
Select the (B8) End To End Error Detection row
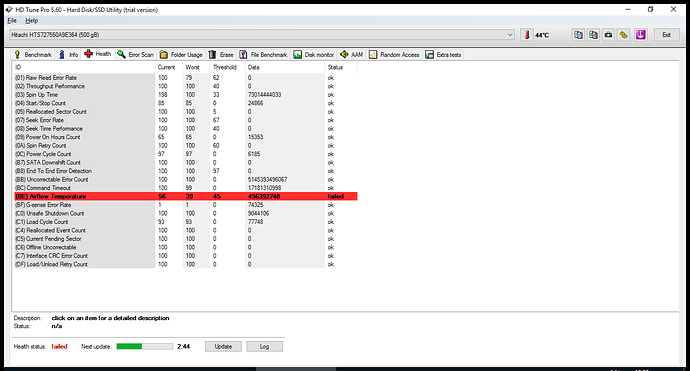(x=185, y=171)
